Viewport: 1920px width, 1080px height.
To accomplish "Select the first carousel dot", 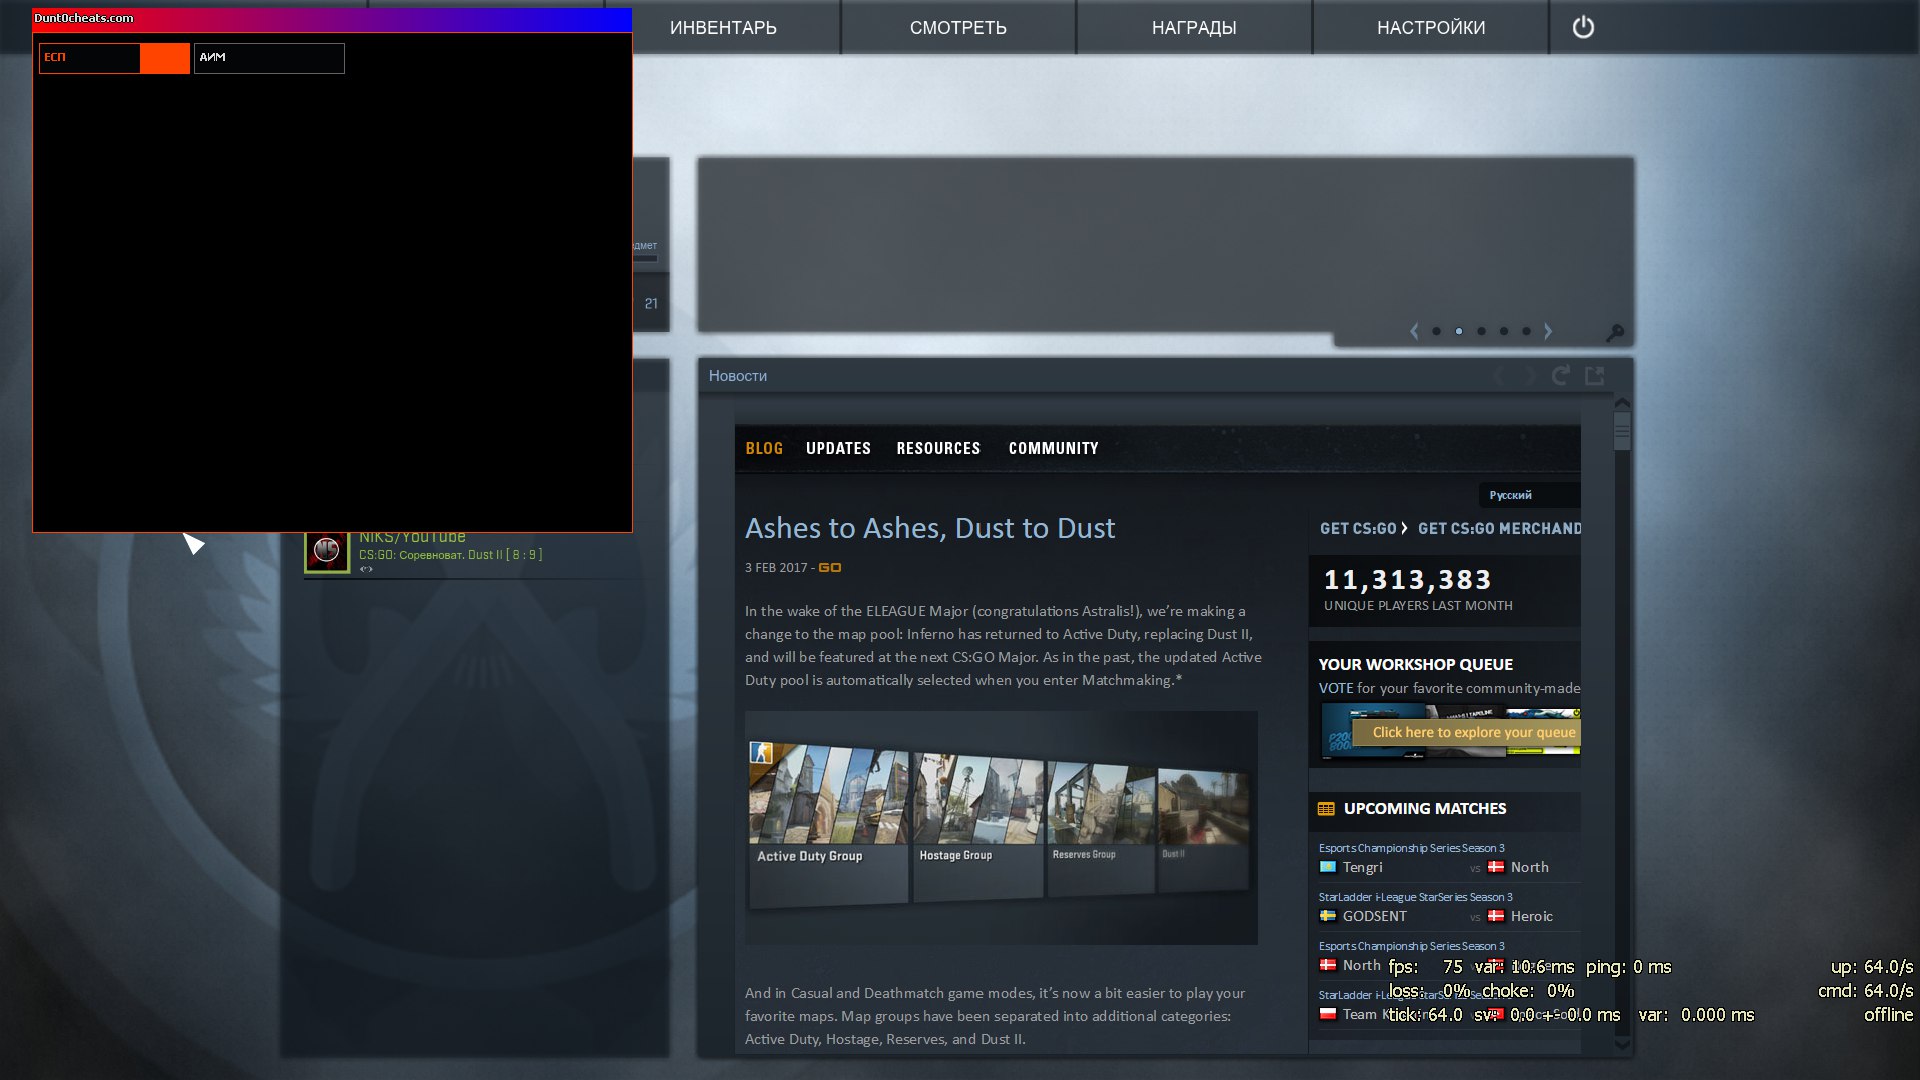I will 1436,331.
